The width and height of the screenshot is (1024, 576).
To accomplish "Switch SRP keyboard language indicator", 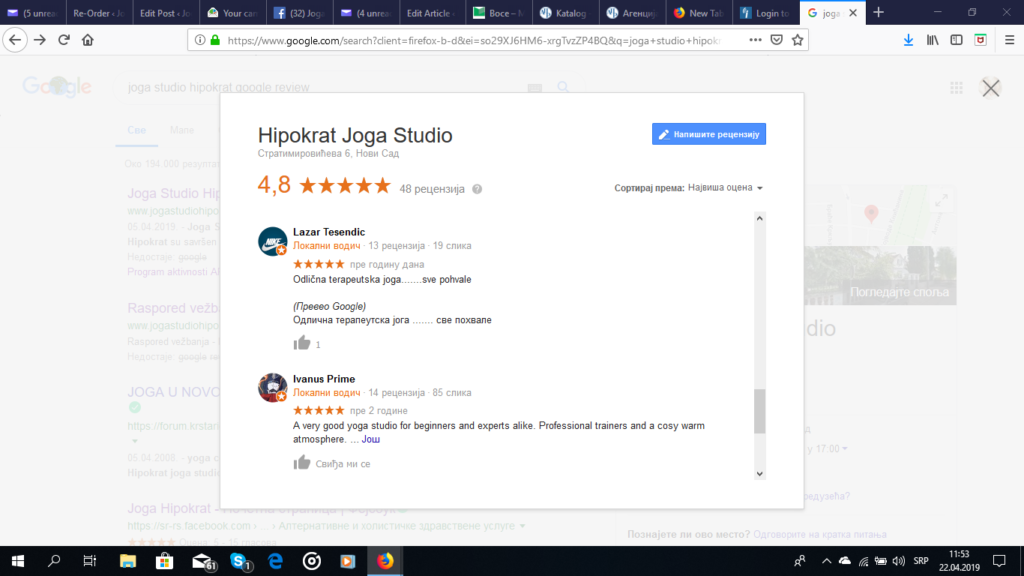I will tap(921, 561).
